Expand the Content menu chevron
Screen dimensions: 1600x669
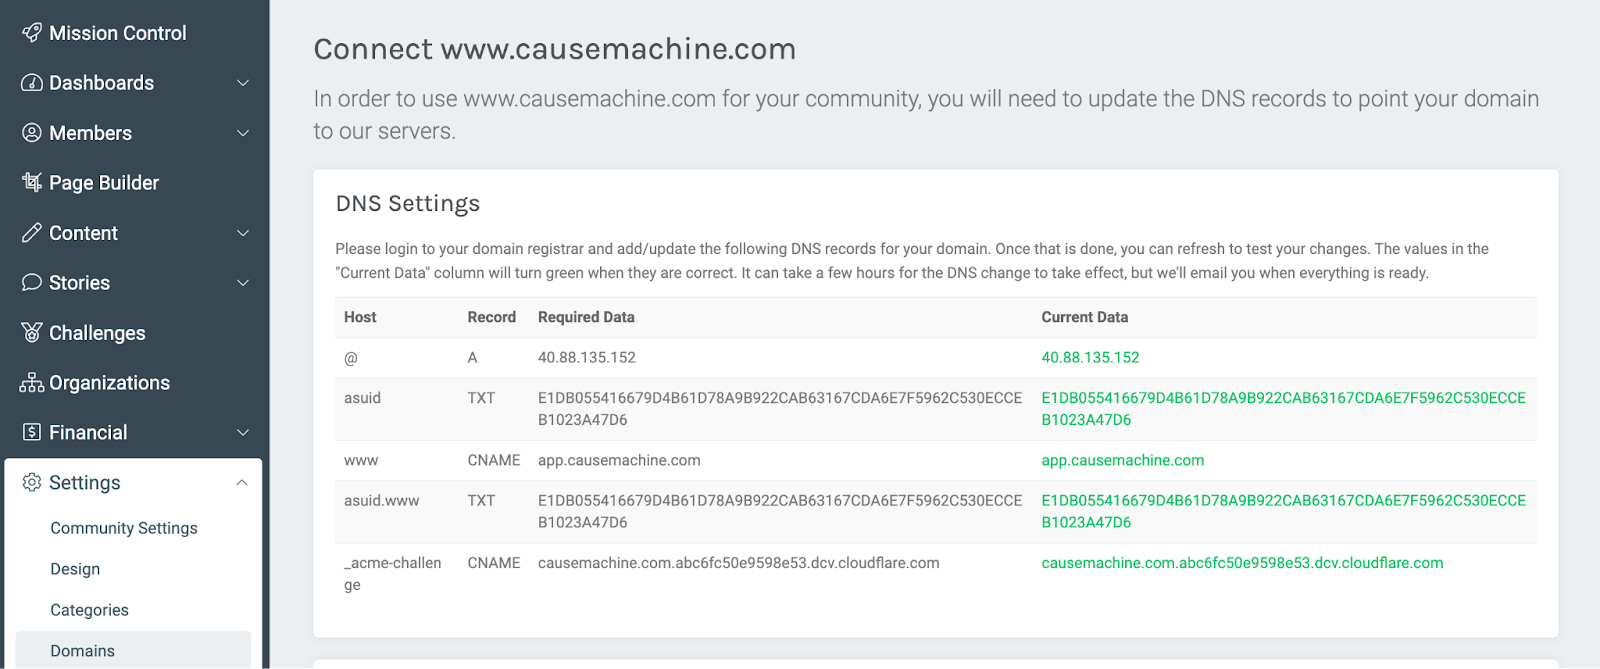coord(243,233)
